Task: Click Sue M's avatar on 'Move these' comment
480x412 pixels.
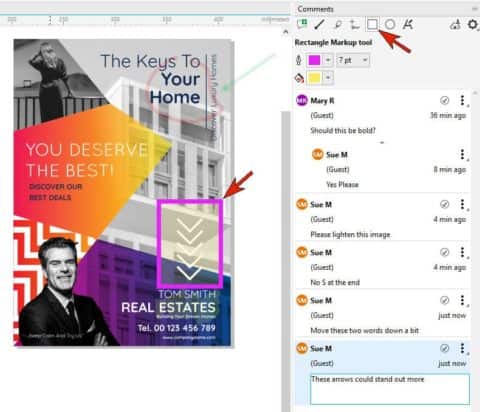Action: coord(302,300)
